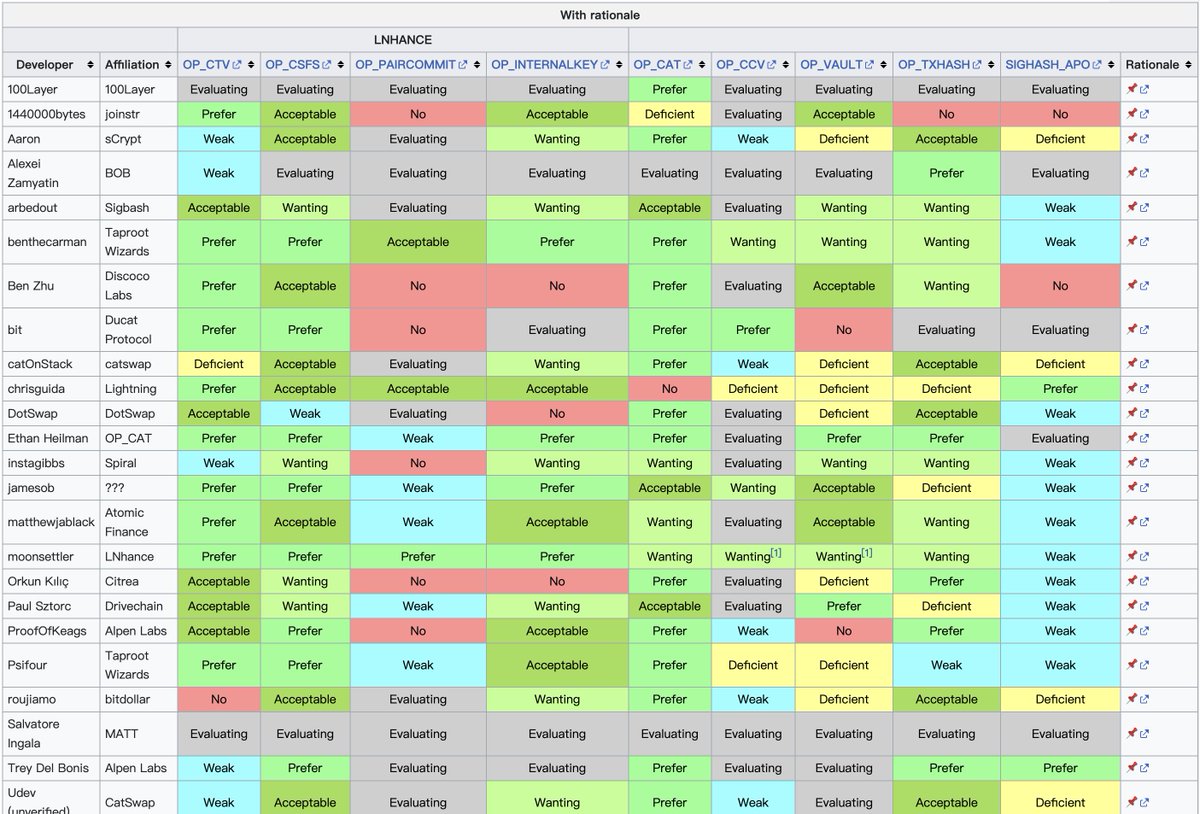1200x814 pixels.
Task: Follow footnote [1] in moonsettler's OP_VAULT cell
Action: point(866,553)
